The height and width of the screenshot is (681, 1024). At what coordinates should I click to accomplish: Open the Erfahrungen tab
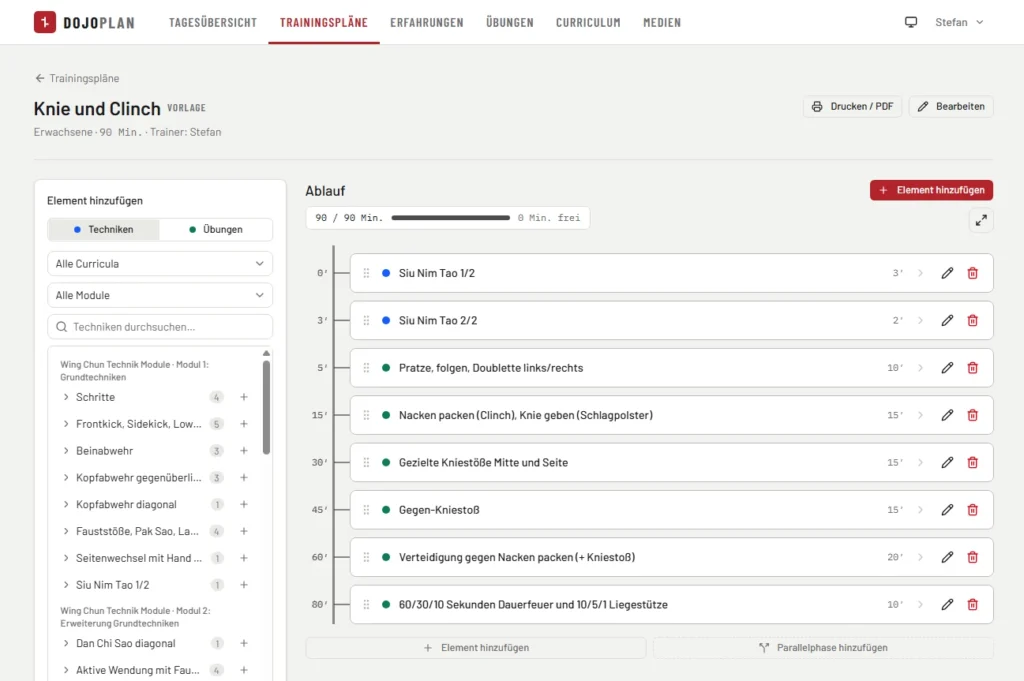coord(426,22)
